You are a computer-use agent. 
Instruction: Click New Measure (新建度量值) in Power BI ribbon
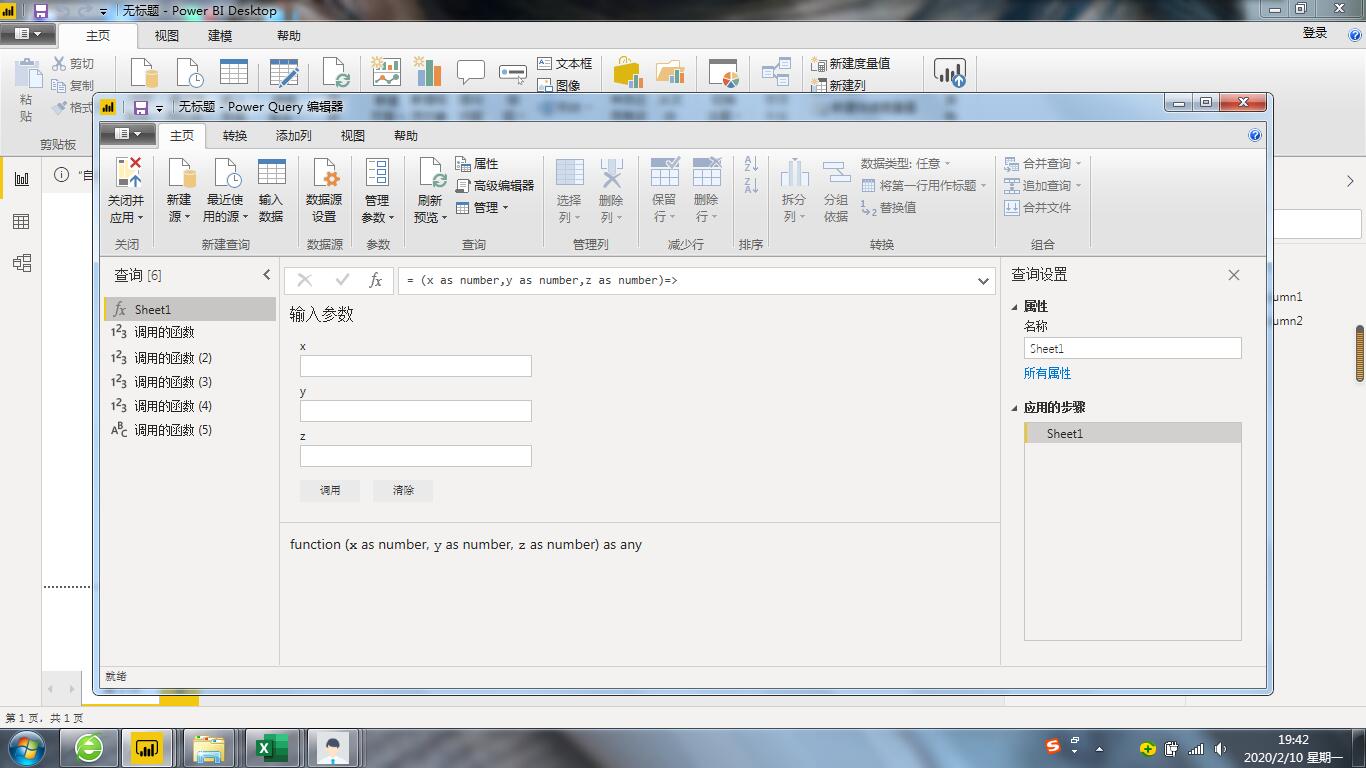pos(850,64)
